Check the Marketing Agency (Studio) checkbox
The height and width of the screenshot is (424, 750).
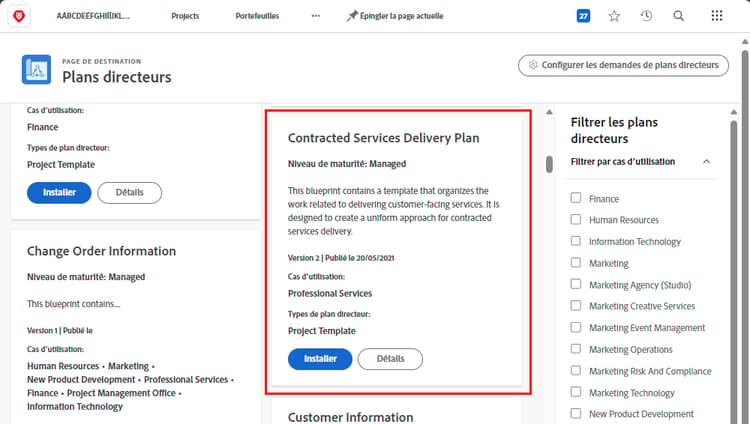click(576, 284)
